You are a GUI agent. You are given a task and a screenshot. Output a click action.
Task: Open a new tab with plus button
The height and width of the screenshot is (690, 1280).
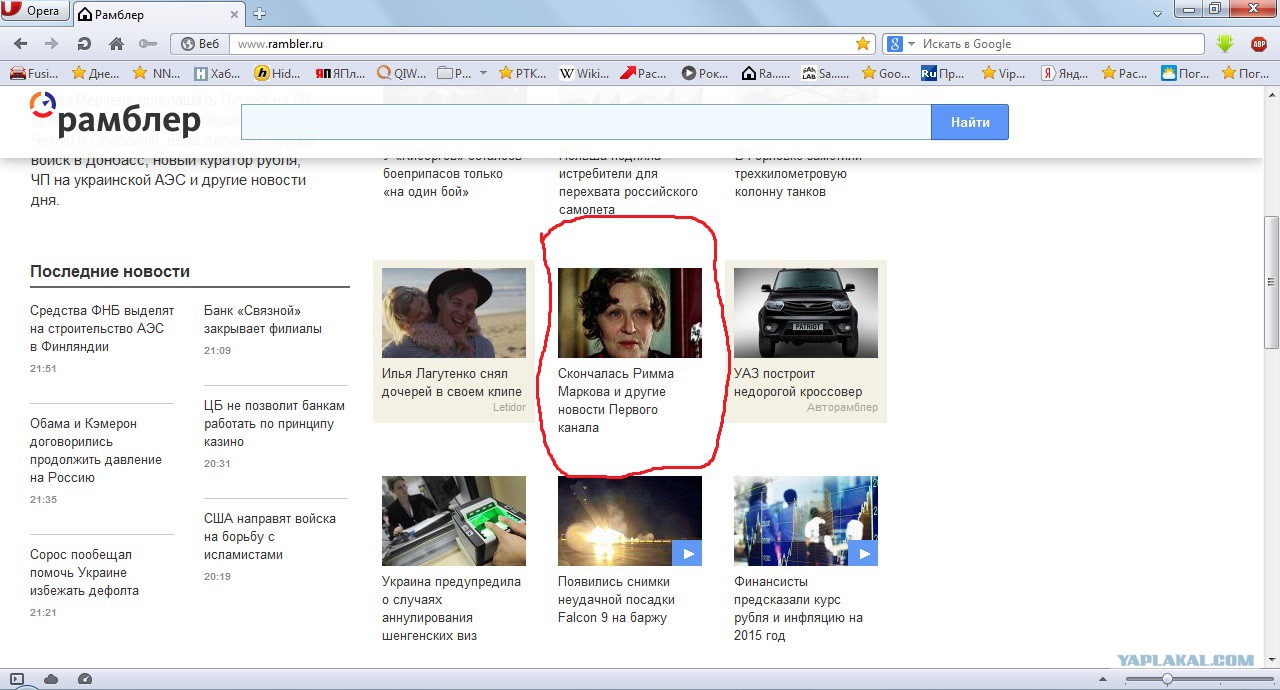[259, 13]
